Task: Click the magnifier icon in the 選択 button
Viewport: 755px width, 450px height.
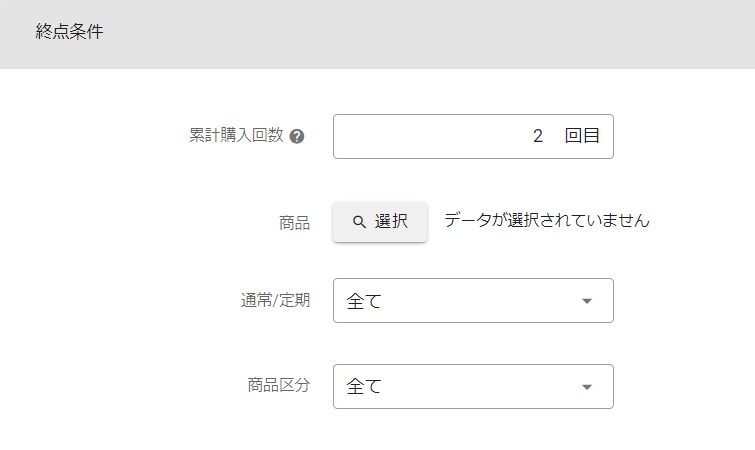Action: click(359, 222)
